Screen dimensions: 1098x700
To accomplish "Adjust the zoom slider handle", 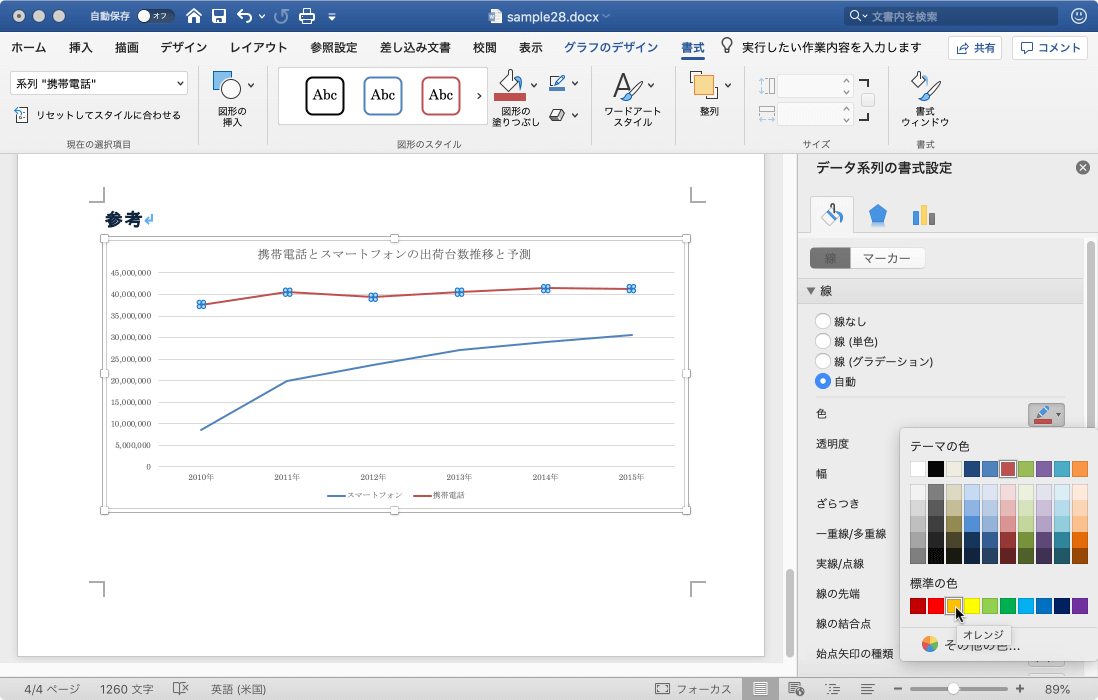I will (953, 689).
